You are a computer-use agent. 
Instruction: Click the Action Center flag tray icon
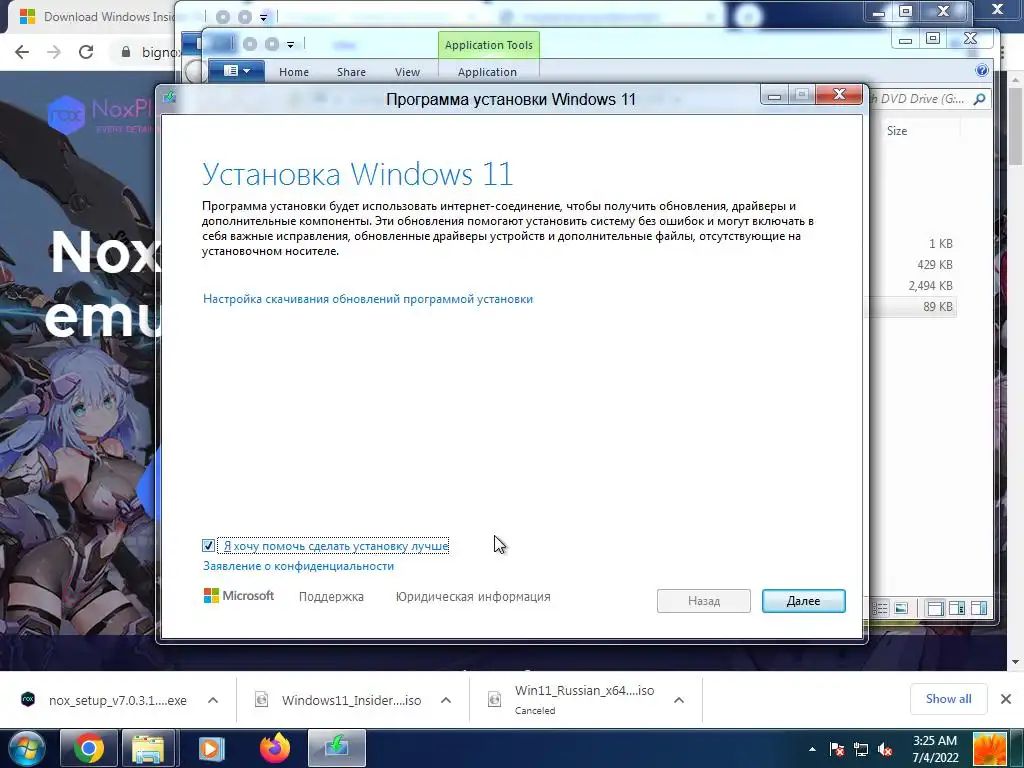(837, 750)
